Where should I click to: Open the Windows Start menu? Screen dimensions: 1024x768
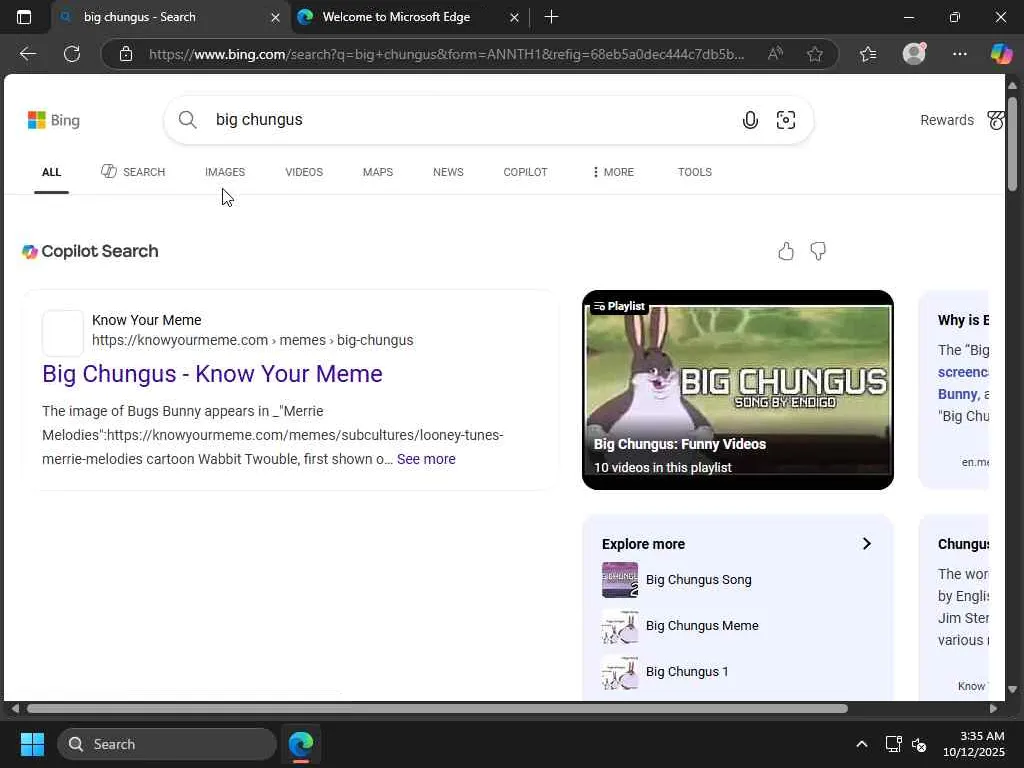click(32, 744)
